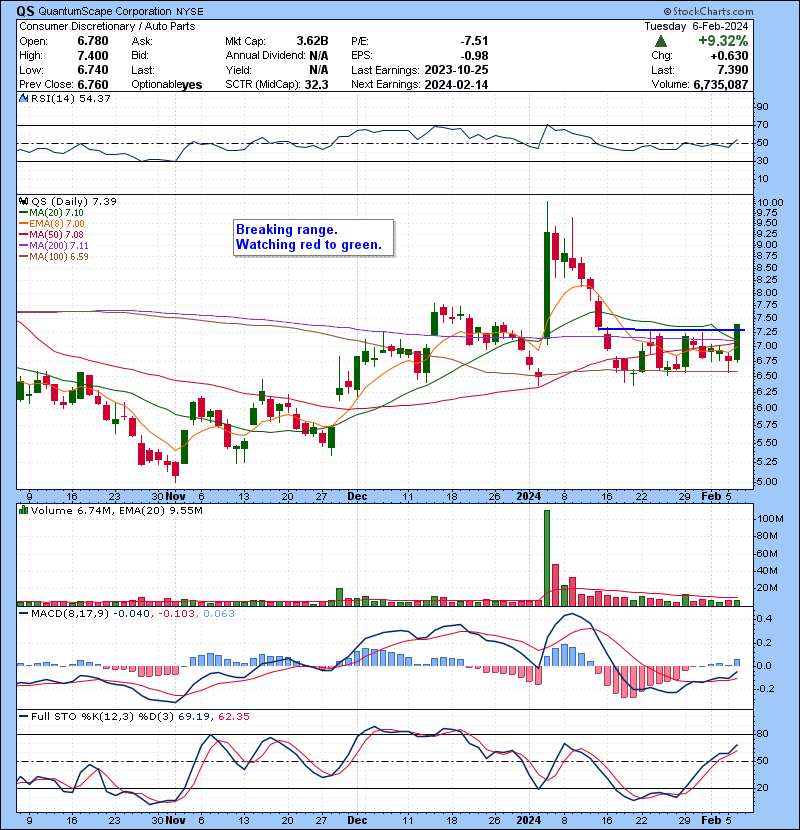Click the Last Earnings date 2023-10-25
Screen dimensions: 800x830
456,70
